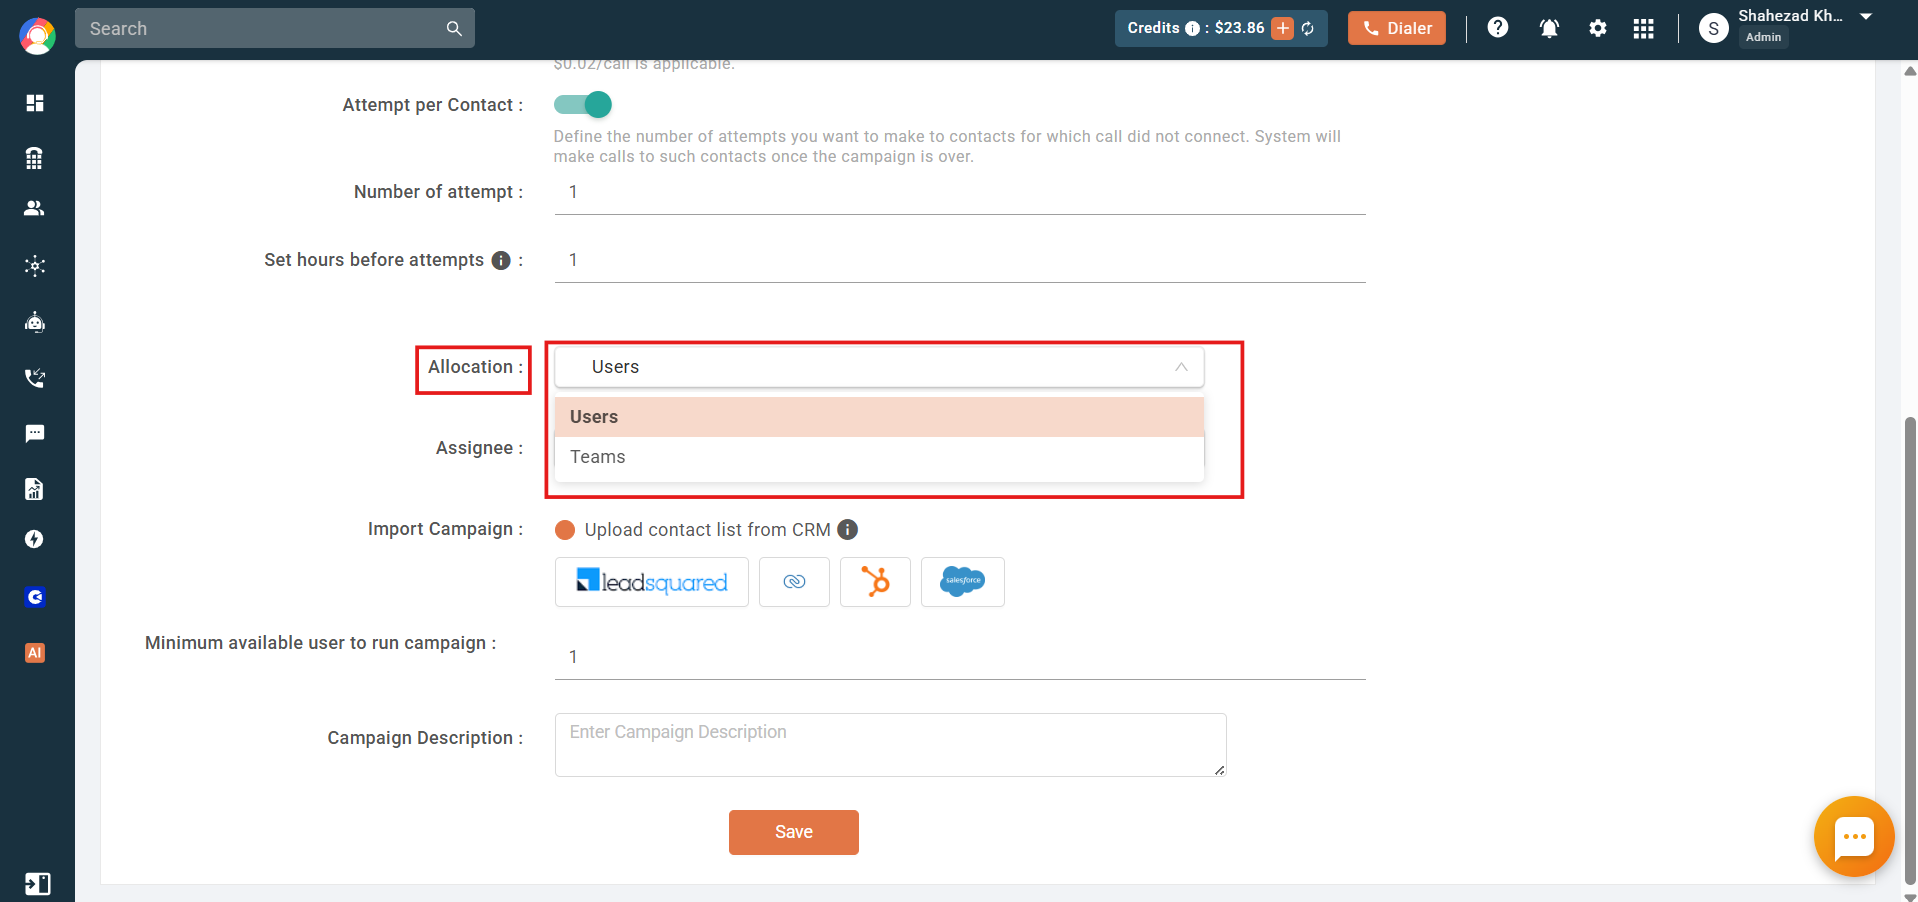Open the bot/robot sidebar icon
Screen dimensions: 1918x902
click(35, 322)
